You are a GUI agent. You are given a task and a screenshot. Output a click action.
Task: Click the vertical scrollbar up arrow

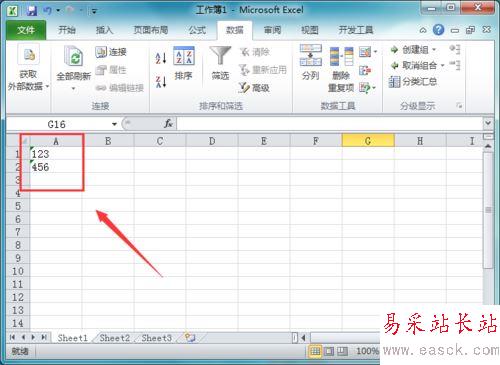pyautogui.click(x=488, y=146)
